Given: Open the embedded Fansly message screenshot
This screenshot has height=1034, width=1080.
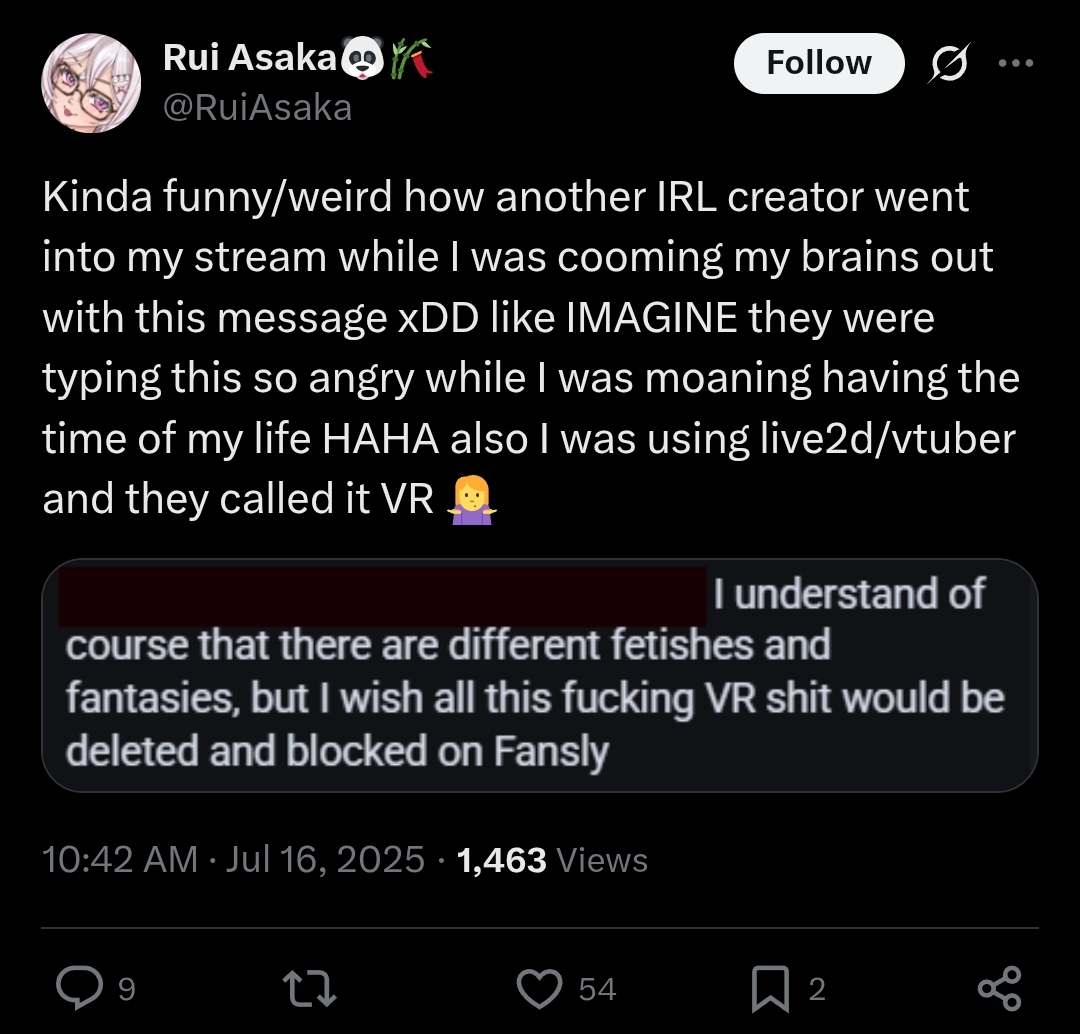Looking at the screenshot, I should [540, 676].
